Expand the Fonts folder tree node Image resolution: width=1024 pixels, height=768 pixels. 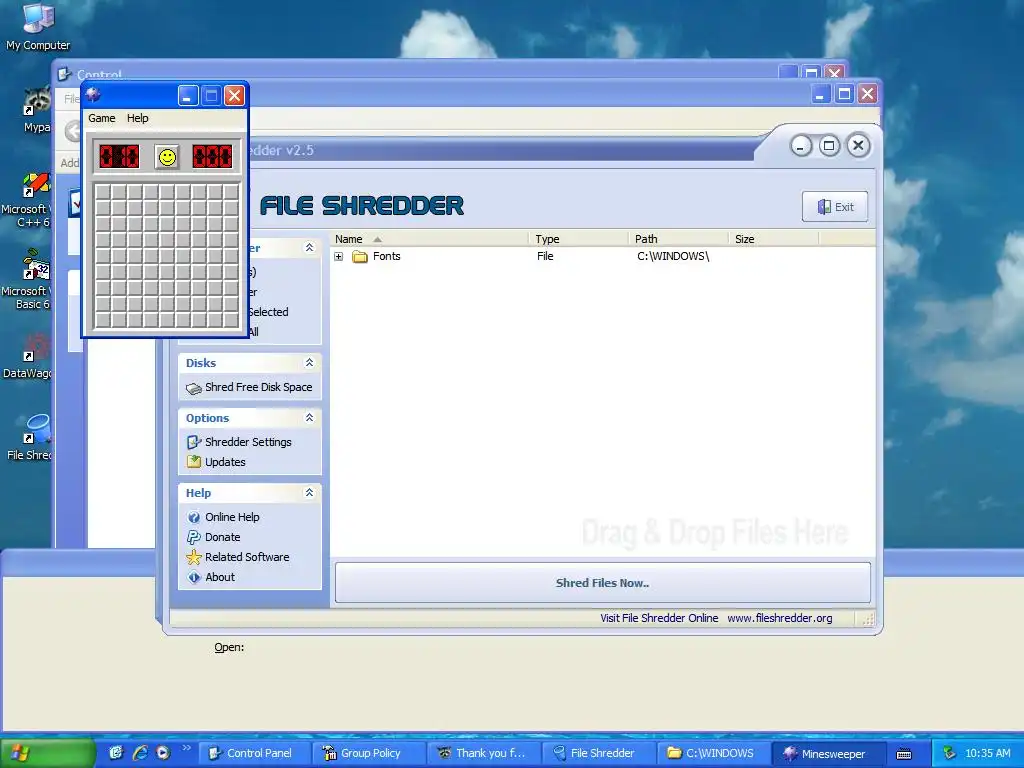click(338, 257)
